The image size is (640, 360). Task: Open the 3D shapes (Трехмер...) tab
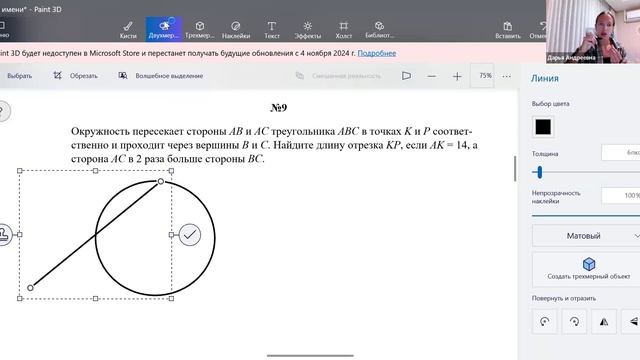(199, 29)
